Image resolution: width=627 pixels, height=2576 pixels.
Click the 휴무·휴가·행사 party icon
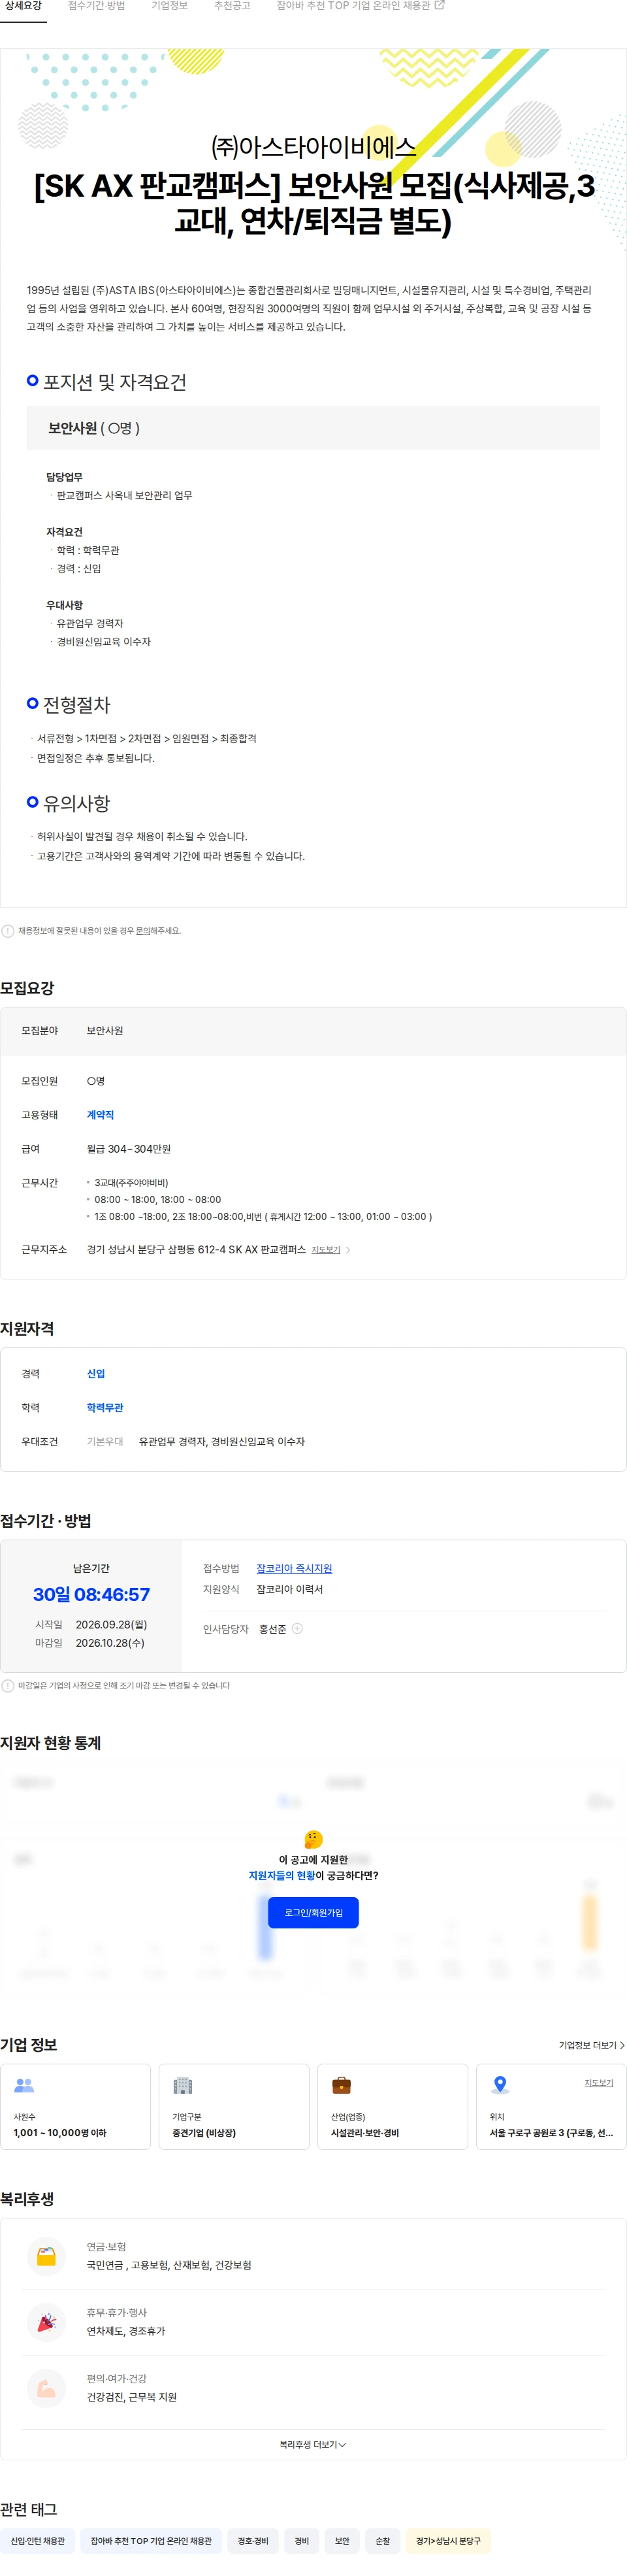[46, 2323]
